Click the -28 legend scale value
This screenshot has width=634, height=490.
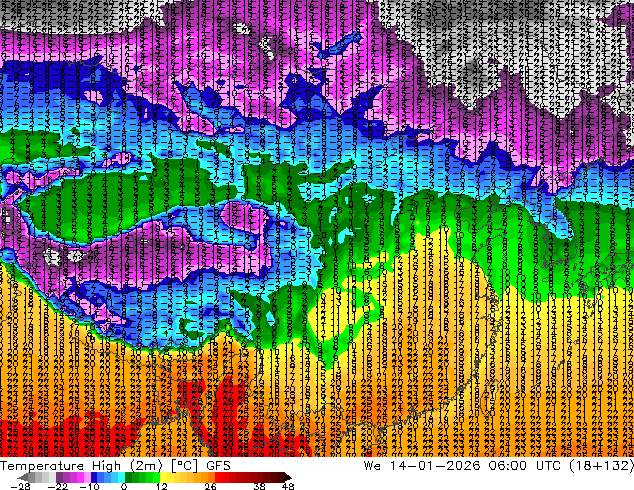20,486
